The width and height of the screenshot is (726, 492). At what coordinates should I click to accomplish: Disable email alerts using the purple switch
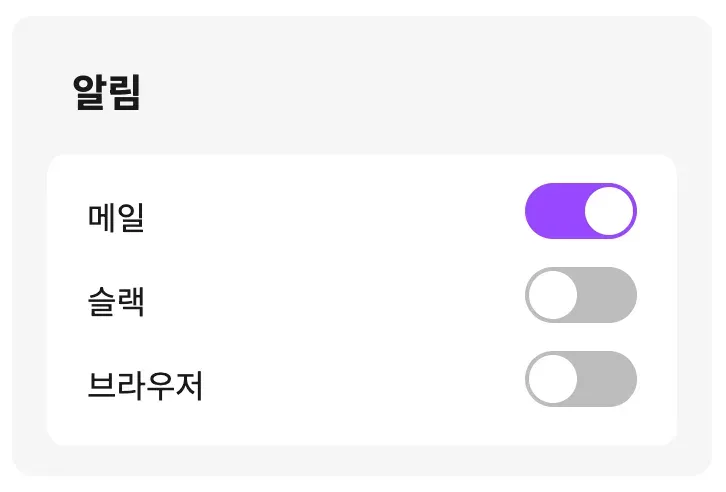580,211
